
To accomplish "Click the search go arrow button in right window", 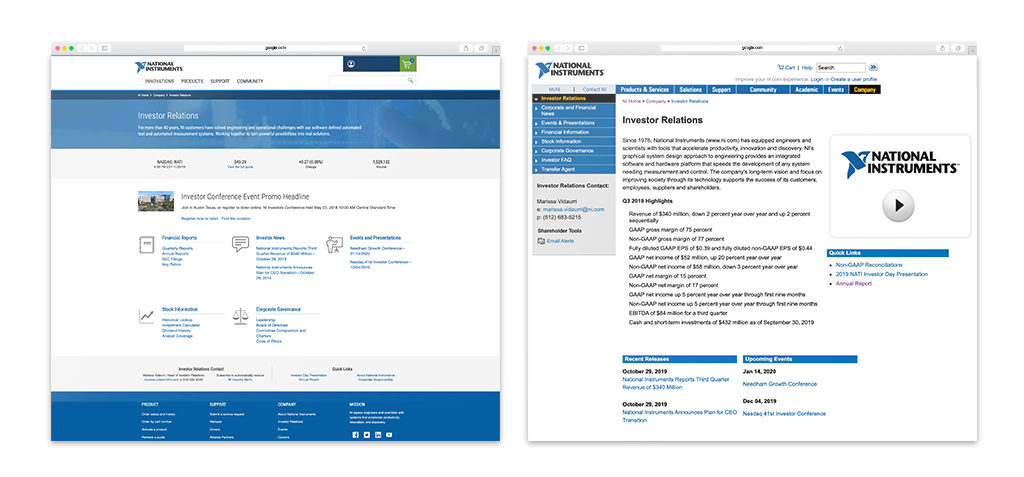I will 873,67.
